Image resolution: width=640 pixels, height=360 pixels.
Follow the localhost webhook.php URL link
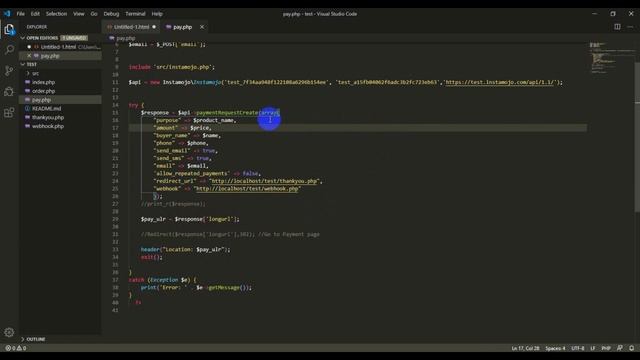coord(247,189)
